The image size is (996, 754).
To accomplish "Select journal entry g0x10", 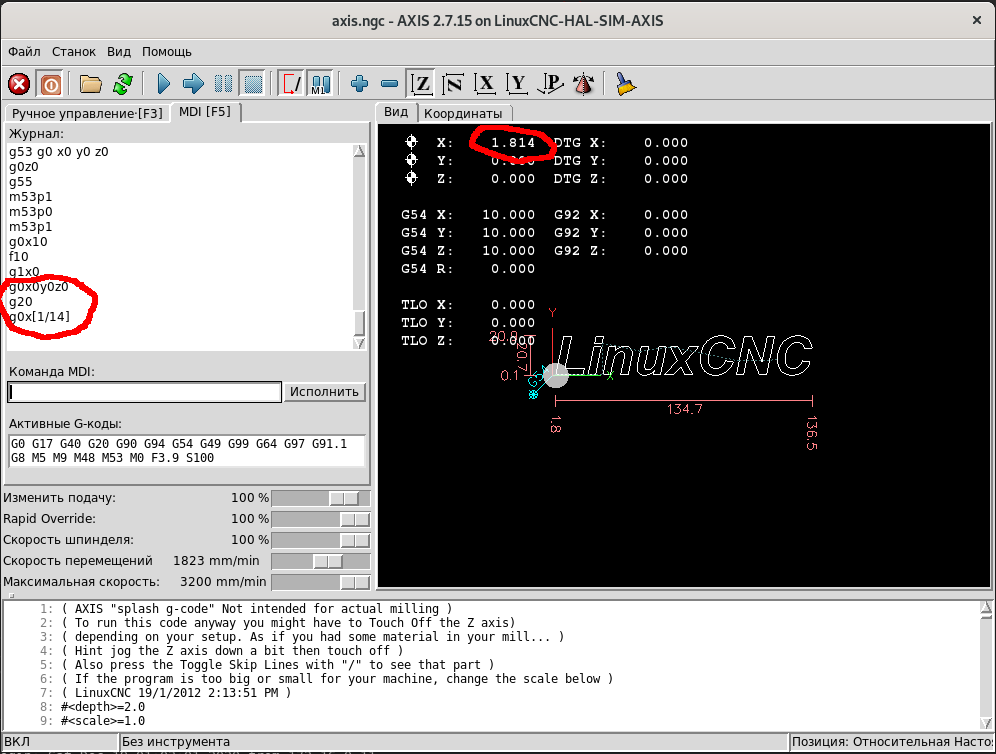I will pos(28,241).
